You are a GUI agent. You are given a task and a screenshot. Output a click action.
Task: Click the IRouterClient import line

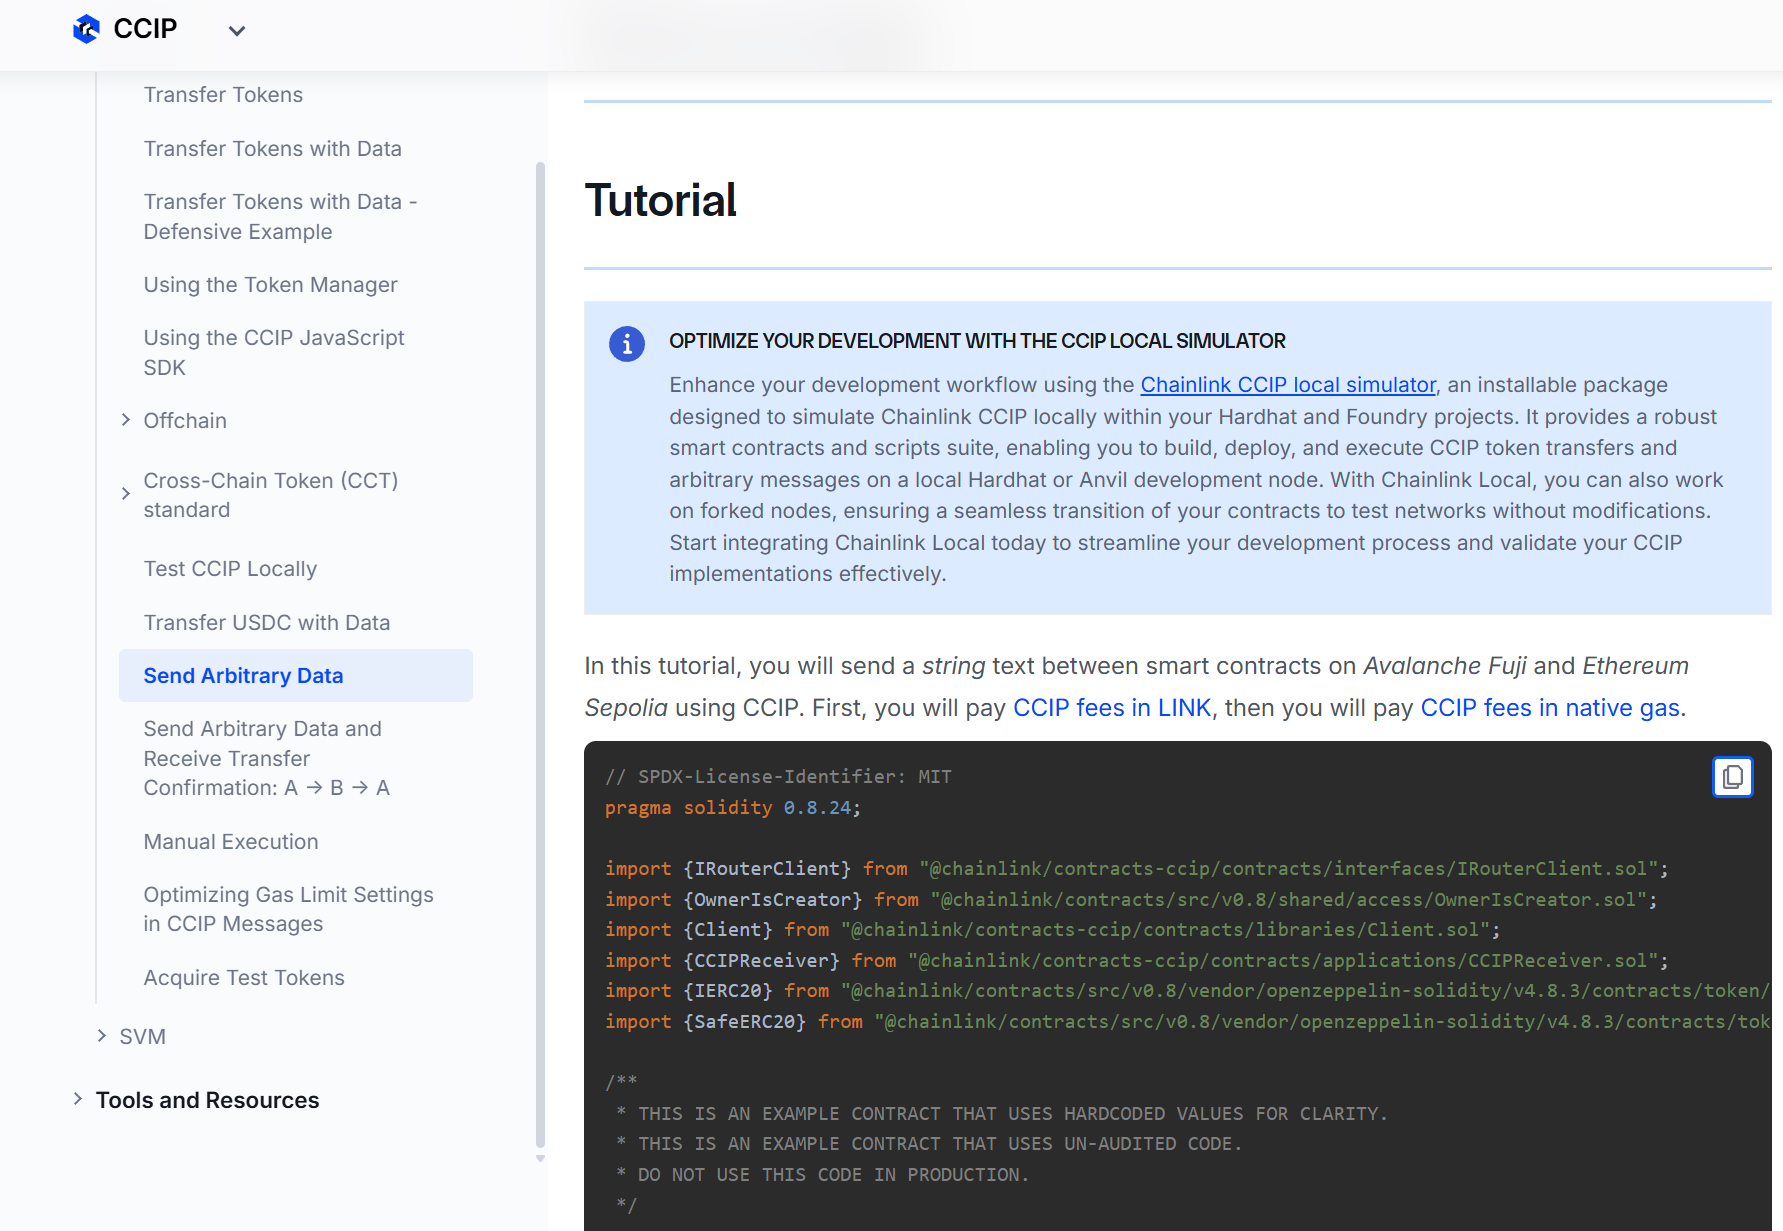[x=1137, y=869]
